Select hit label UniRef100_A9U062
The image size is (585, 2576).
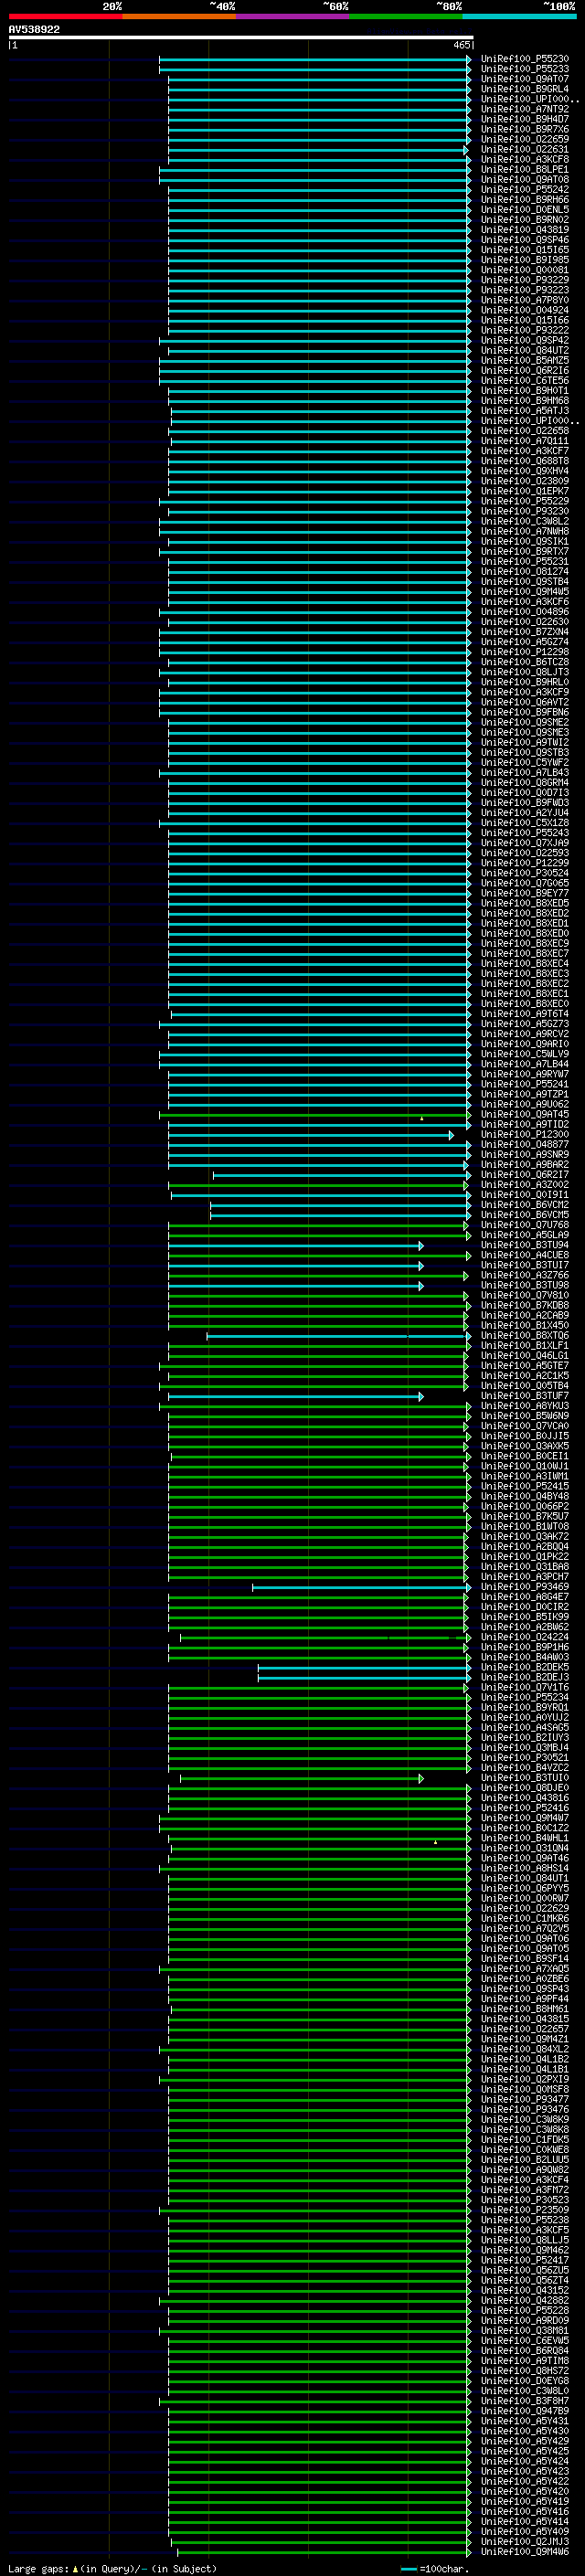point(524,1105)
